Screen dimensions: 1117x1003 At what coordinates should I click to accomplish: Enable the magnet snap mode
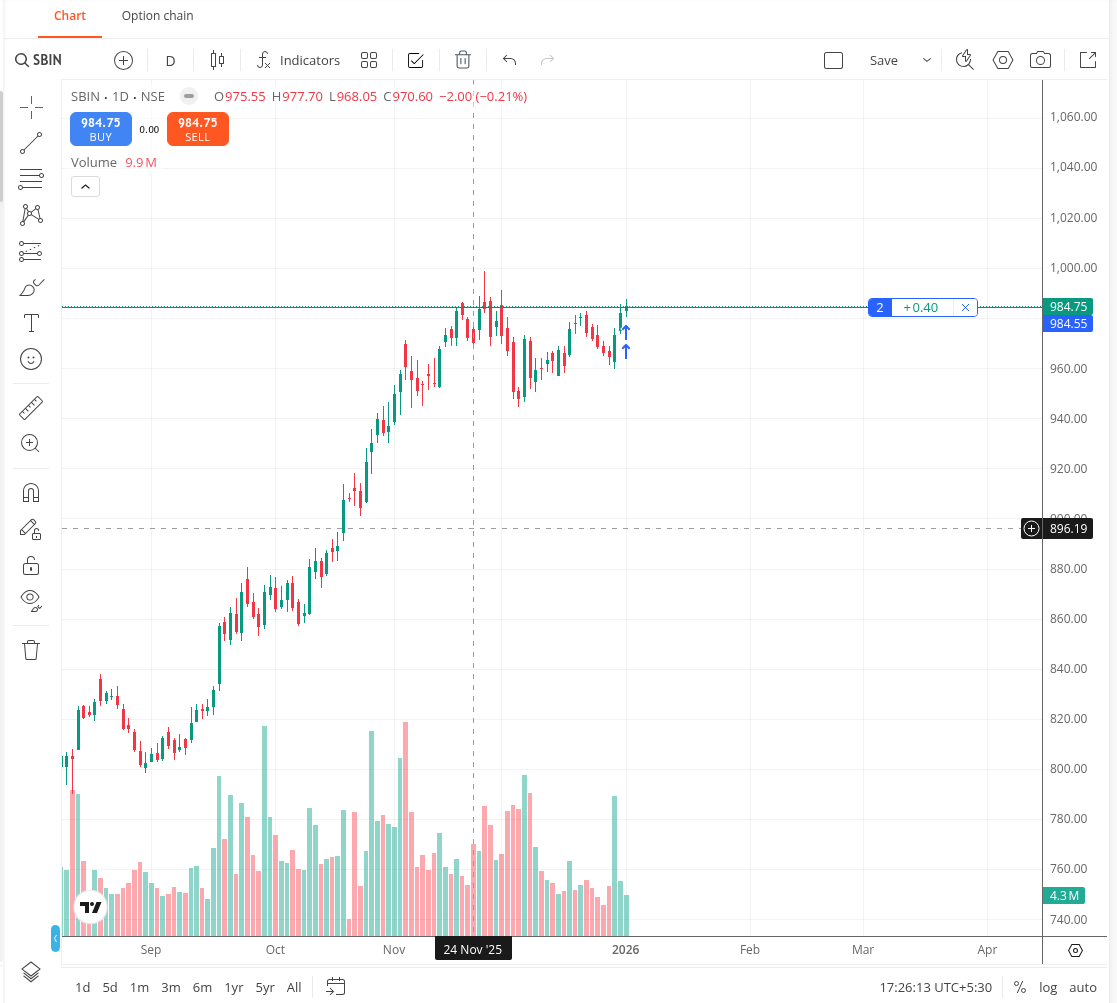(x=31, y=493)
